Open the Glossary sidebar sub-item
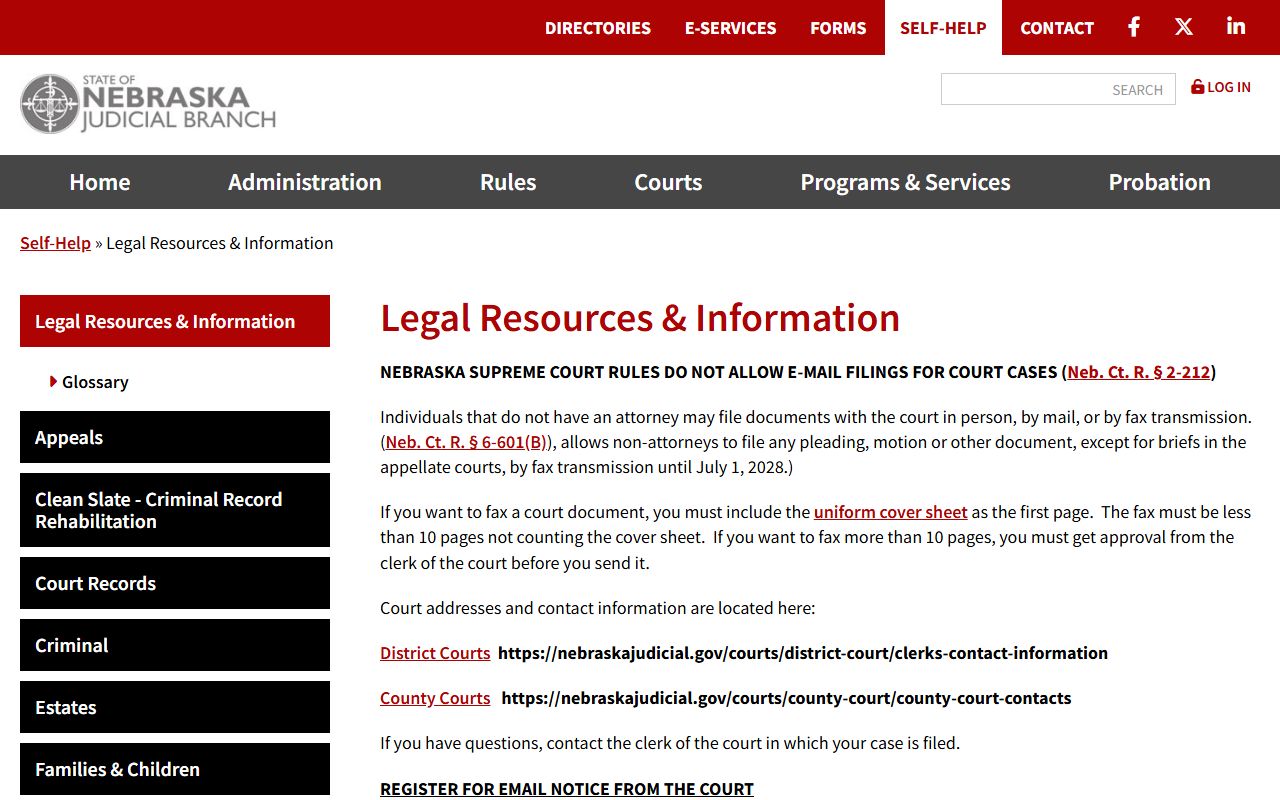Screen dimensions: 1280x800 pos(95,382)
